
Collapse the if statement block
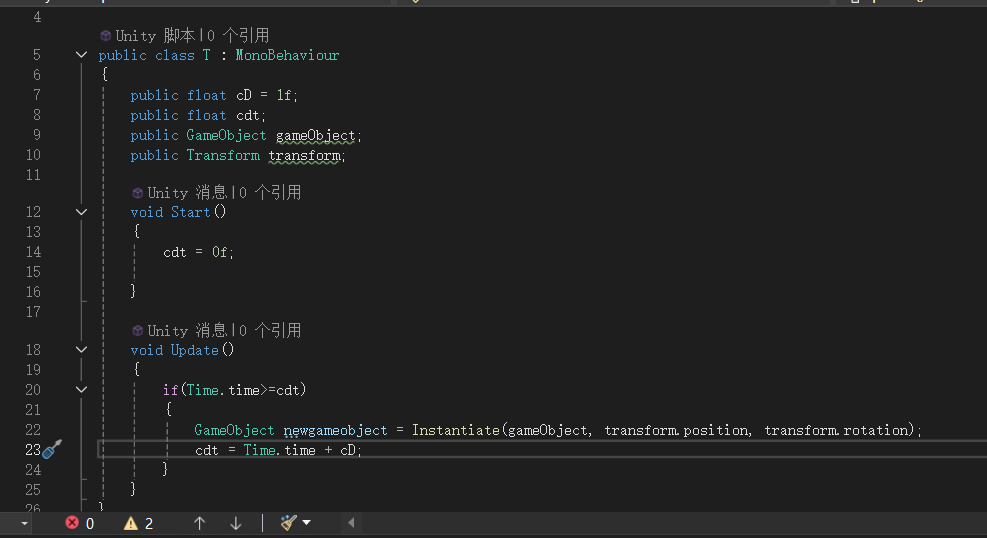(x=81, y=389)
